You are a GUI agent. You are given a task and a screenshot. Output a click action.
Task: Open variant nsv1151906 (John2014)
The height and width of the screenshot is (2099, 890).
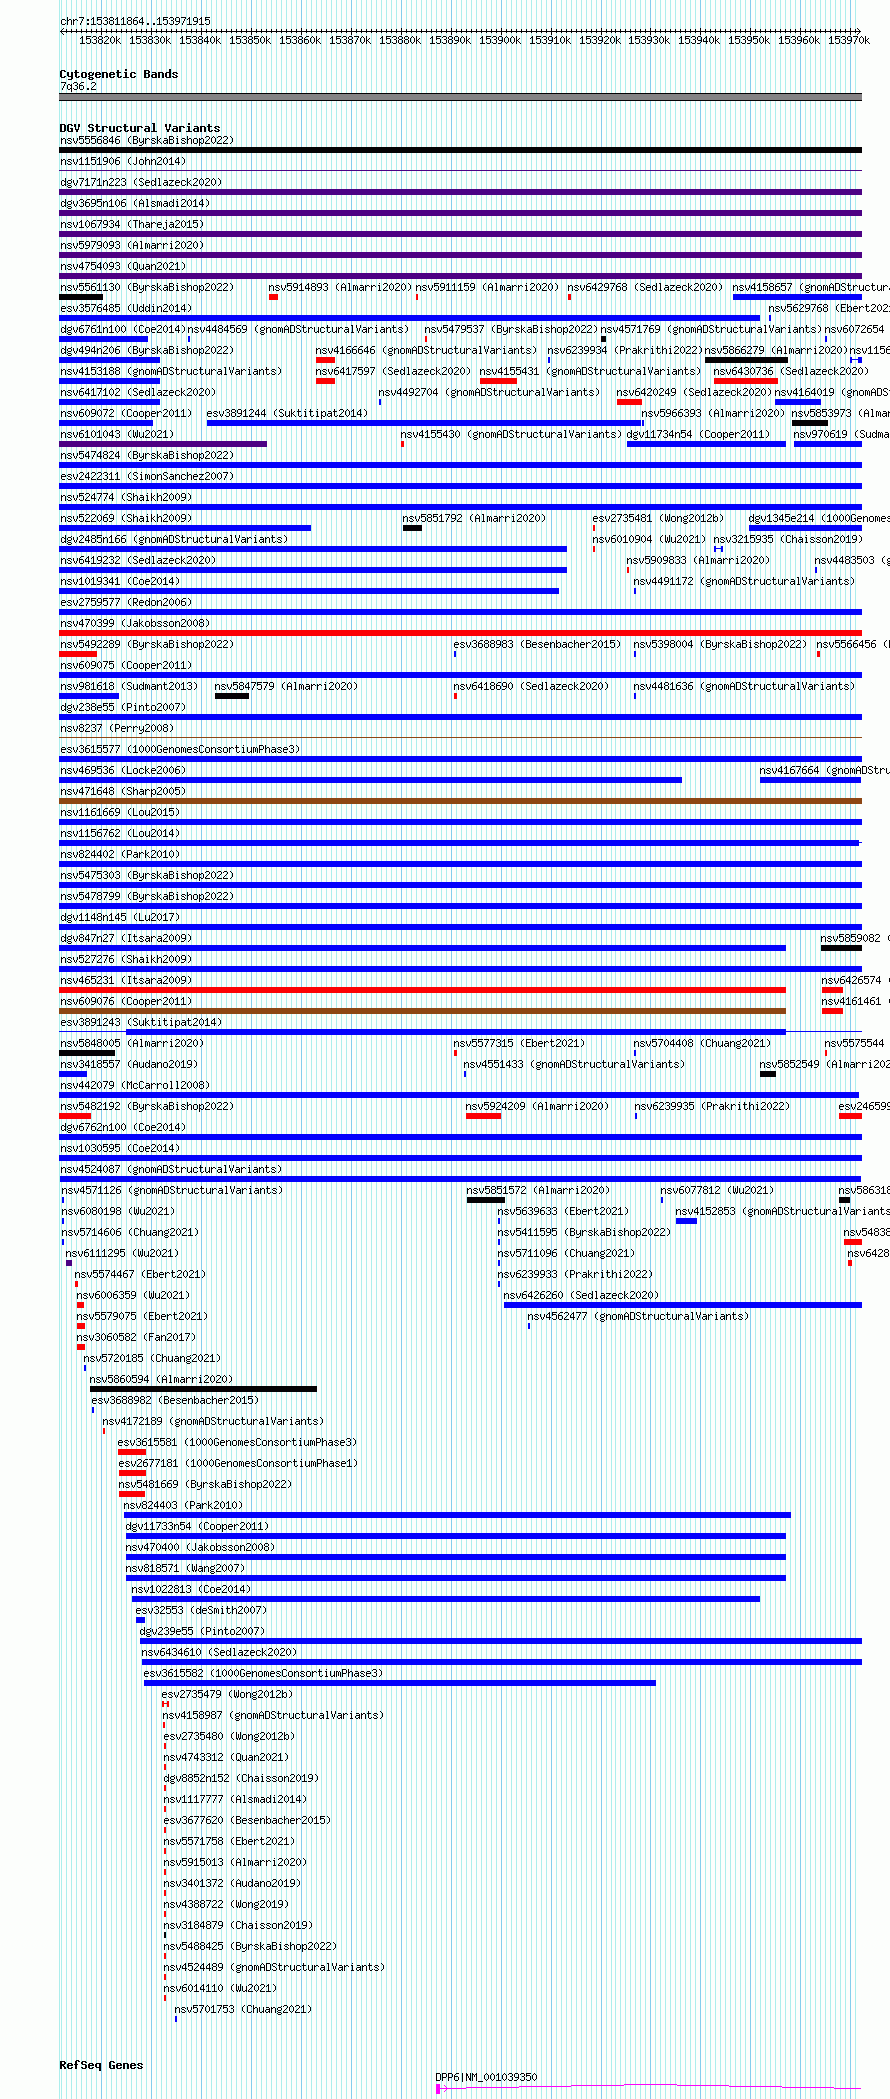pyautogui.click(x=123, y=161)
